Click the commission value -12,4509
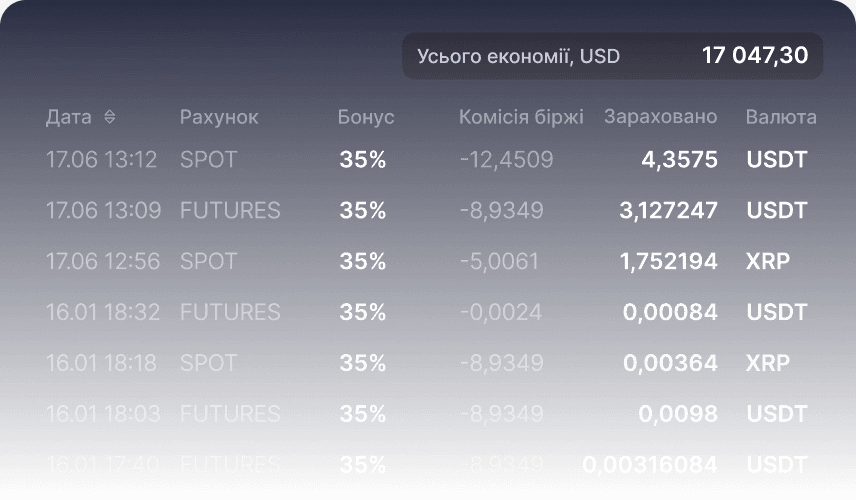The width and height of the screenshot is (856, 500). point(506,159)
